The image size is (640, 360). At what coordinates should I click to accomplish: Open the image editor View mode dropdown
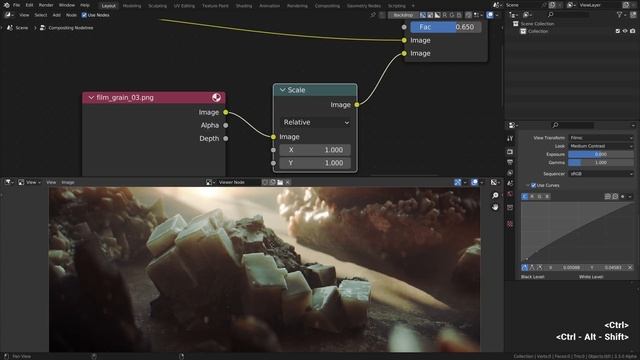(x=29, y=182)
